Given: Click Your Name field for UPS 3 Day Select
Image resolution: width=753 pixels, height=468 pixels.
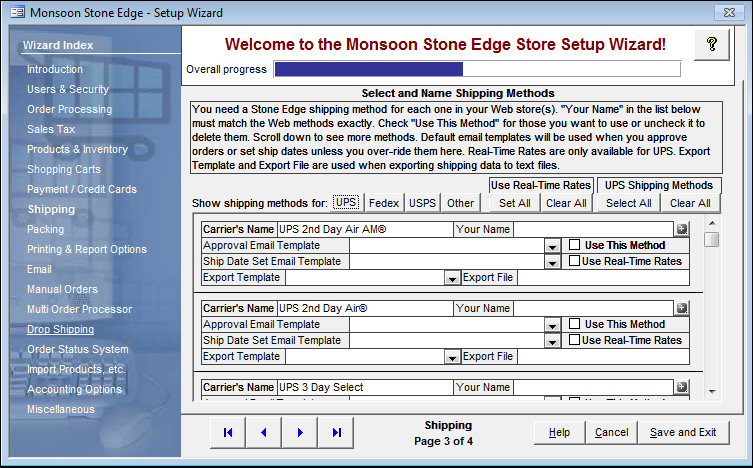Looking at the screenshot, I should coord(594,387).
